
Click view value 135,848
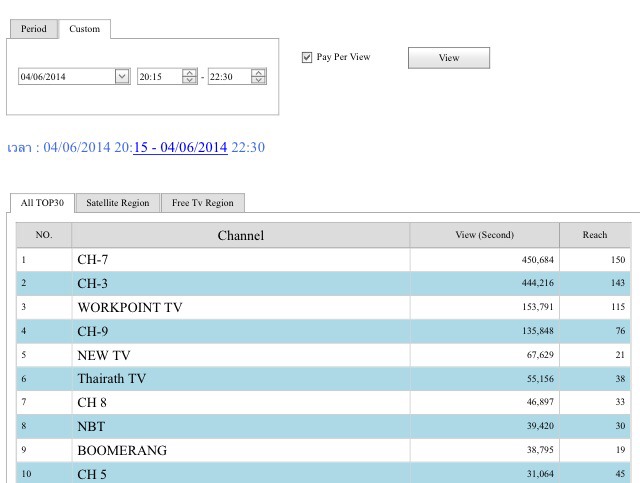pyautogui.click(x=538, y=331)
